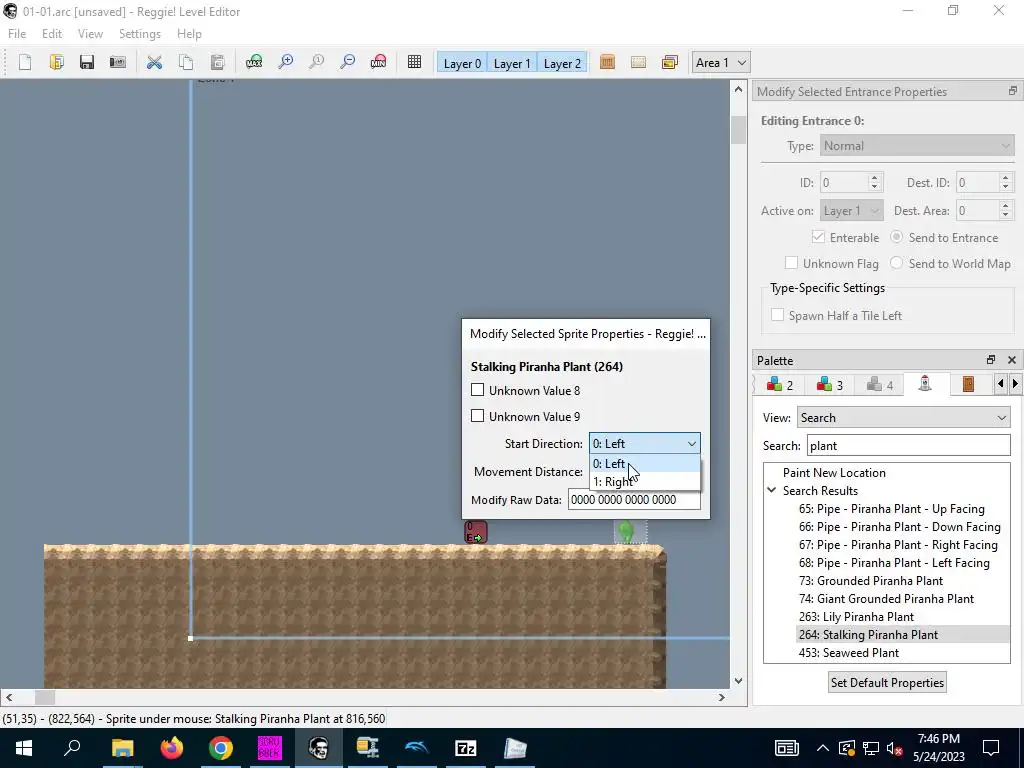Check Unknown Value 9 checkbox
This screenshot has width=1024, height=768.
click(477, 416)
